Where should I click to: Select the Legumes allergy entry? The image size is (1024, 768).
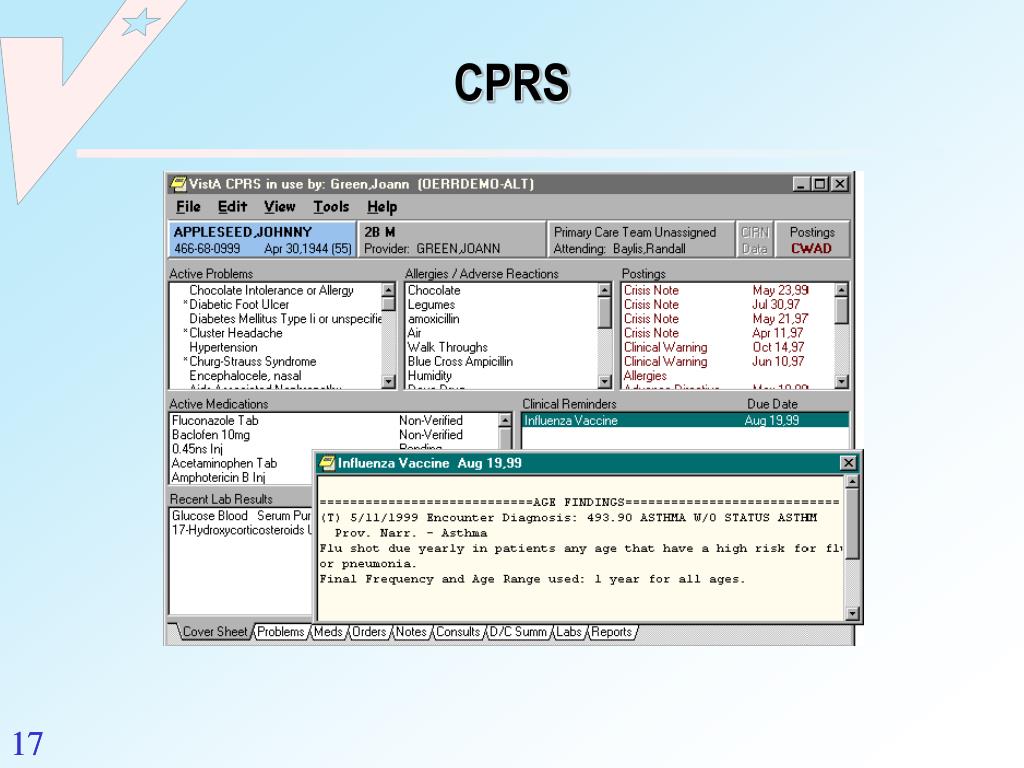point(431,304)
